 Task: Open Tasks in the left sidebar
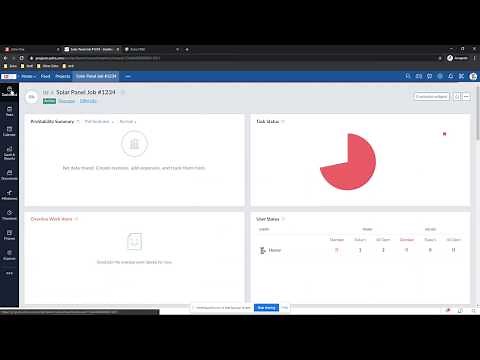coord(9,111)
